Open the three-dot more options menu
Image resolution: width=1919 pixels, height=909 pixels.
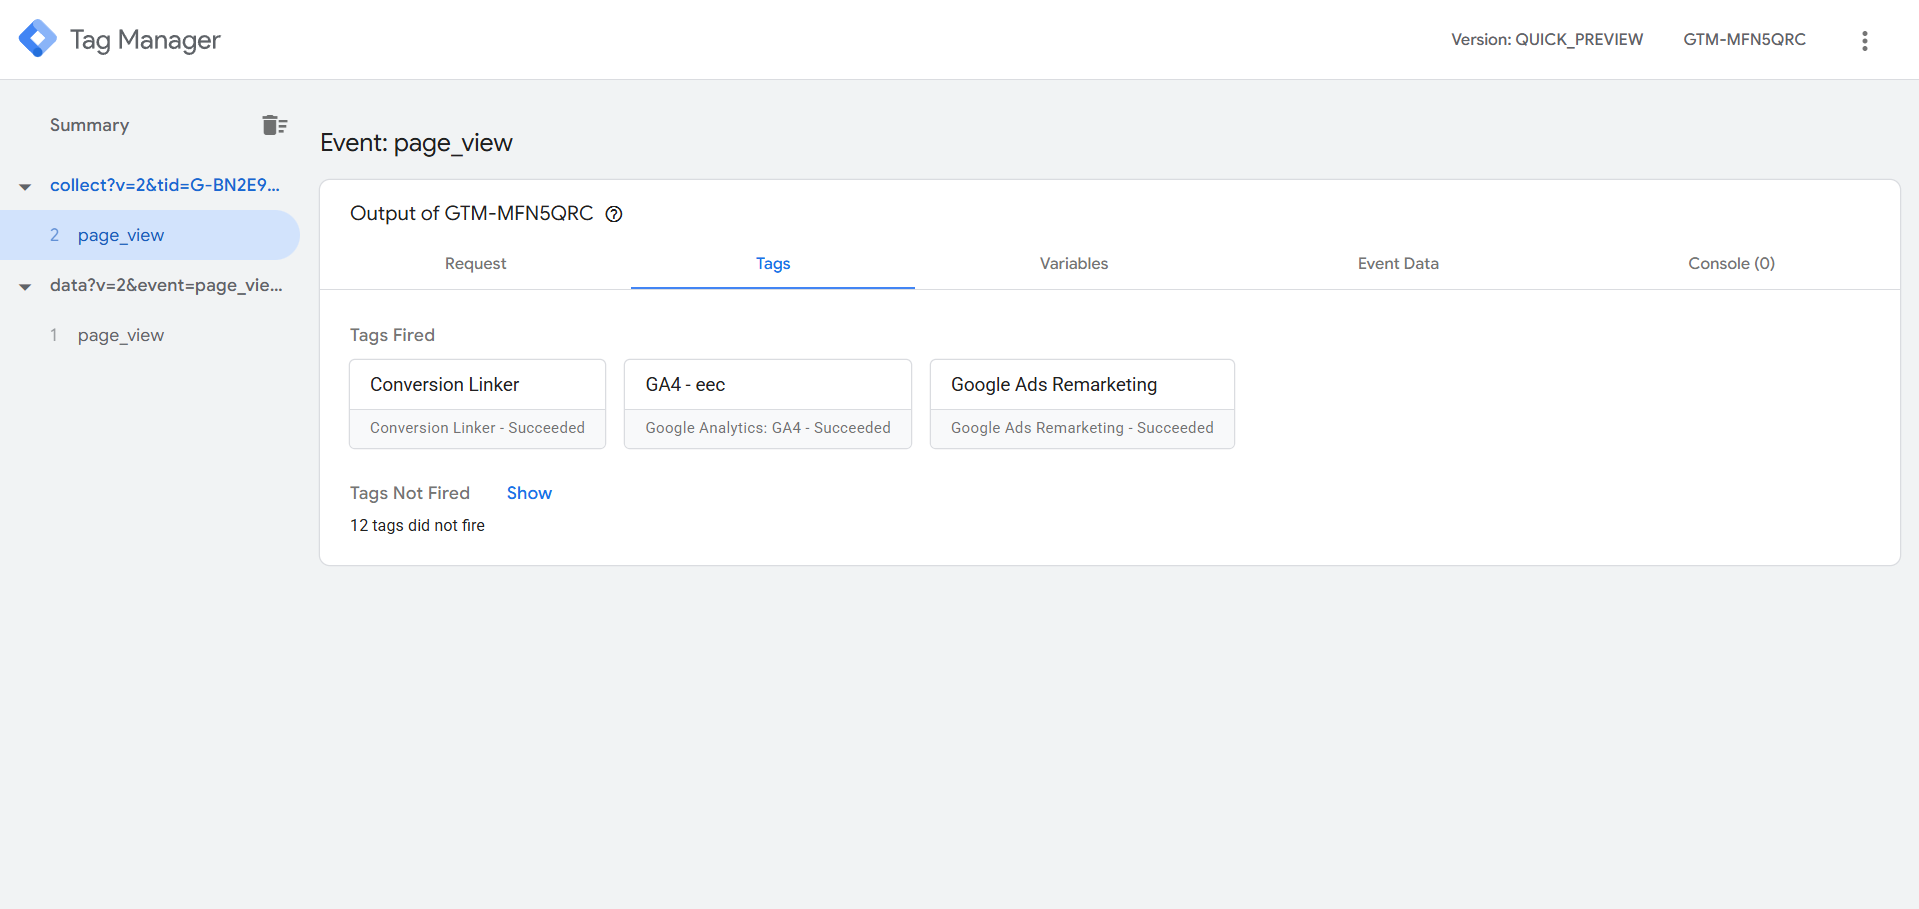tap(1864, 40)
